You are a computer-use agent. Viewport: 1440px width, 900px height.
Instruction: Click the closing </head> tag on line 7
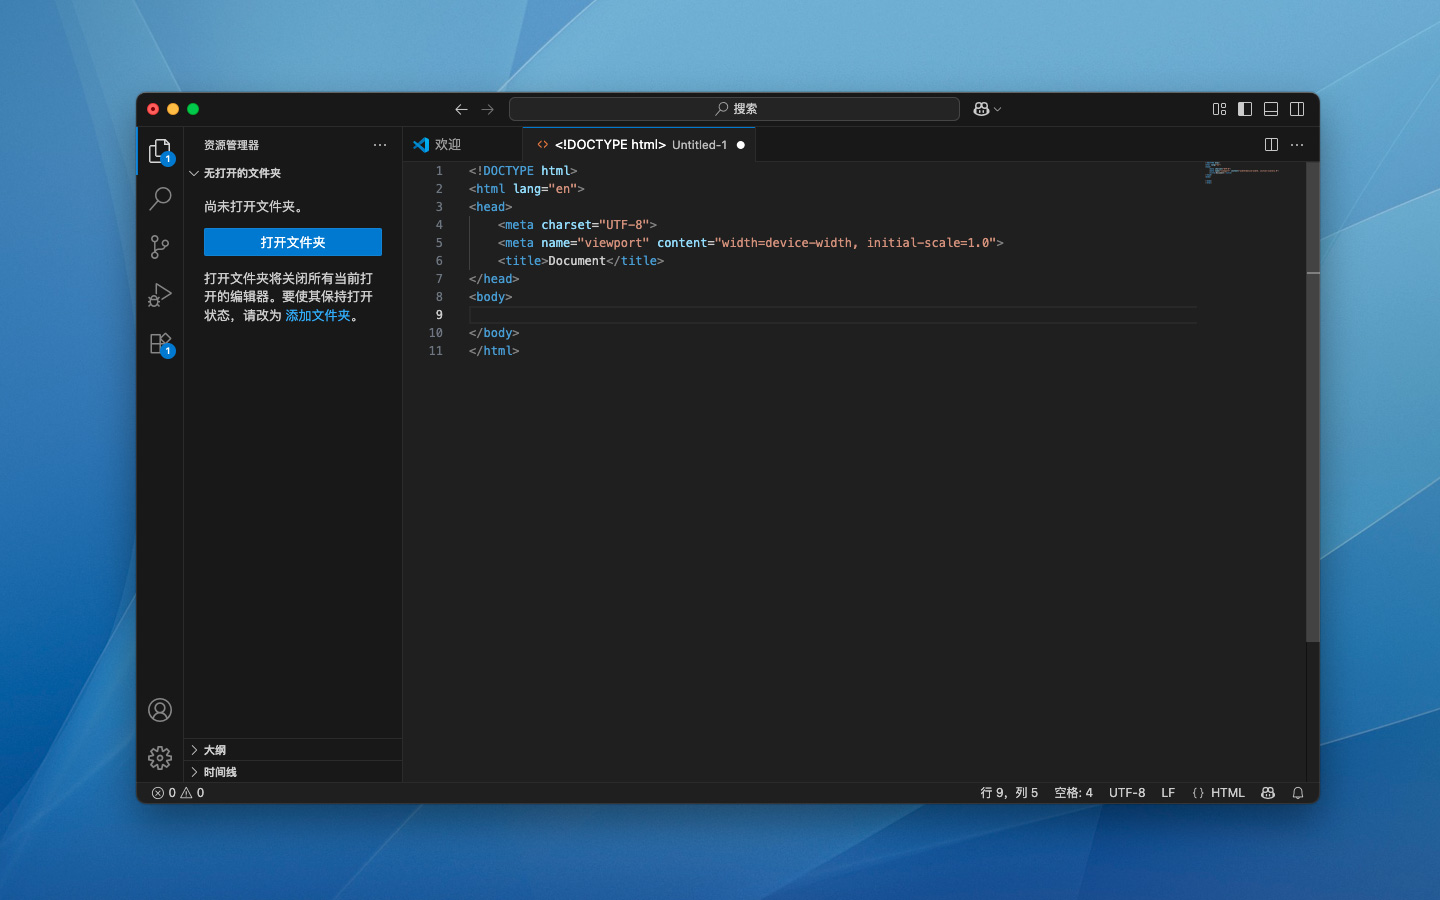tap(494, 279)
